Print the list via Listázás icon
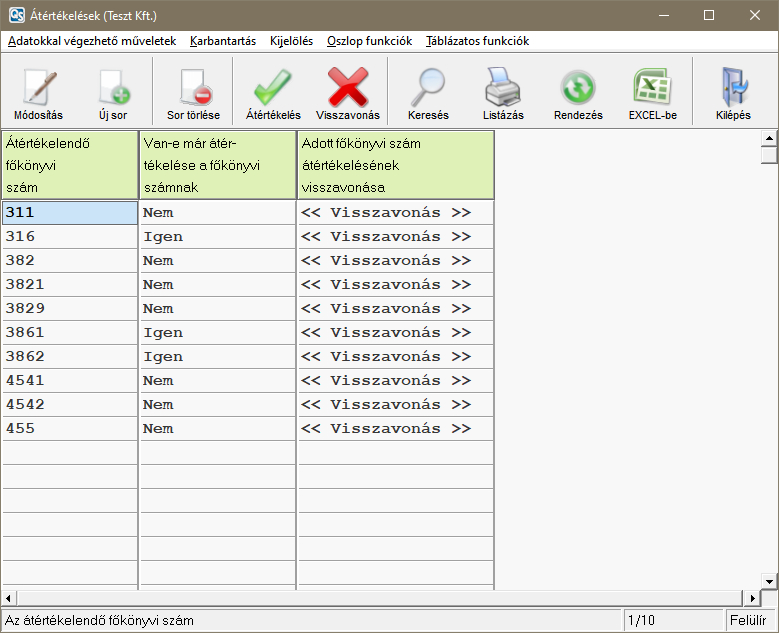Image resolution: width=779 pixels, height=633 pixels. (503, 92)
